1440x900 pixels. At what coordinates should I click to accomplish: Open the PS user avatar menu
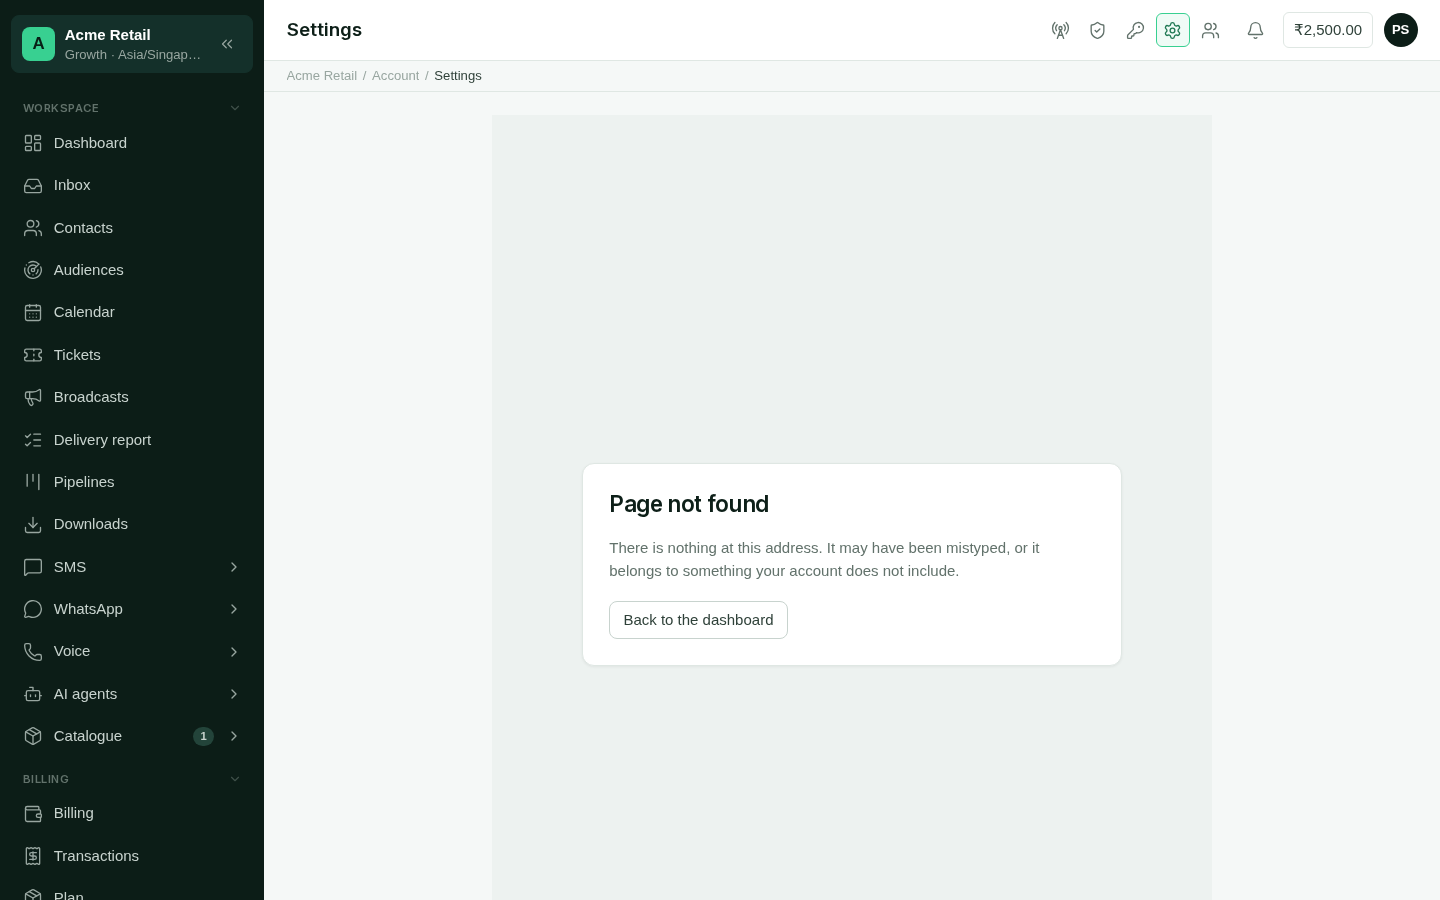coord(1401,30)
